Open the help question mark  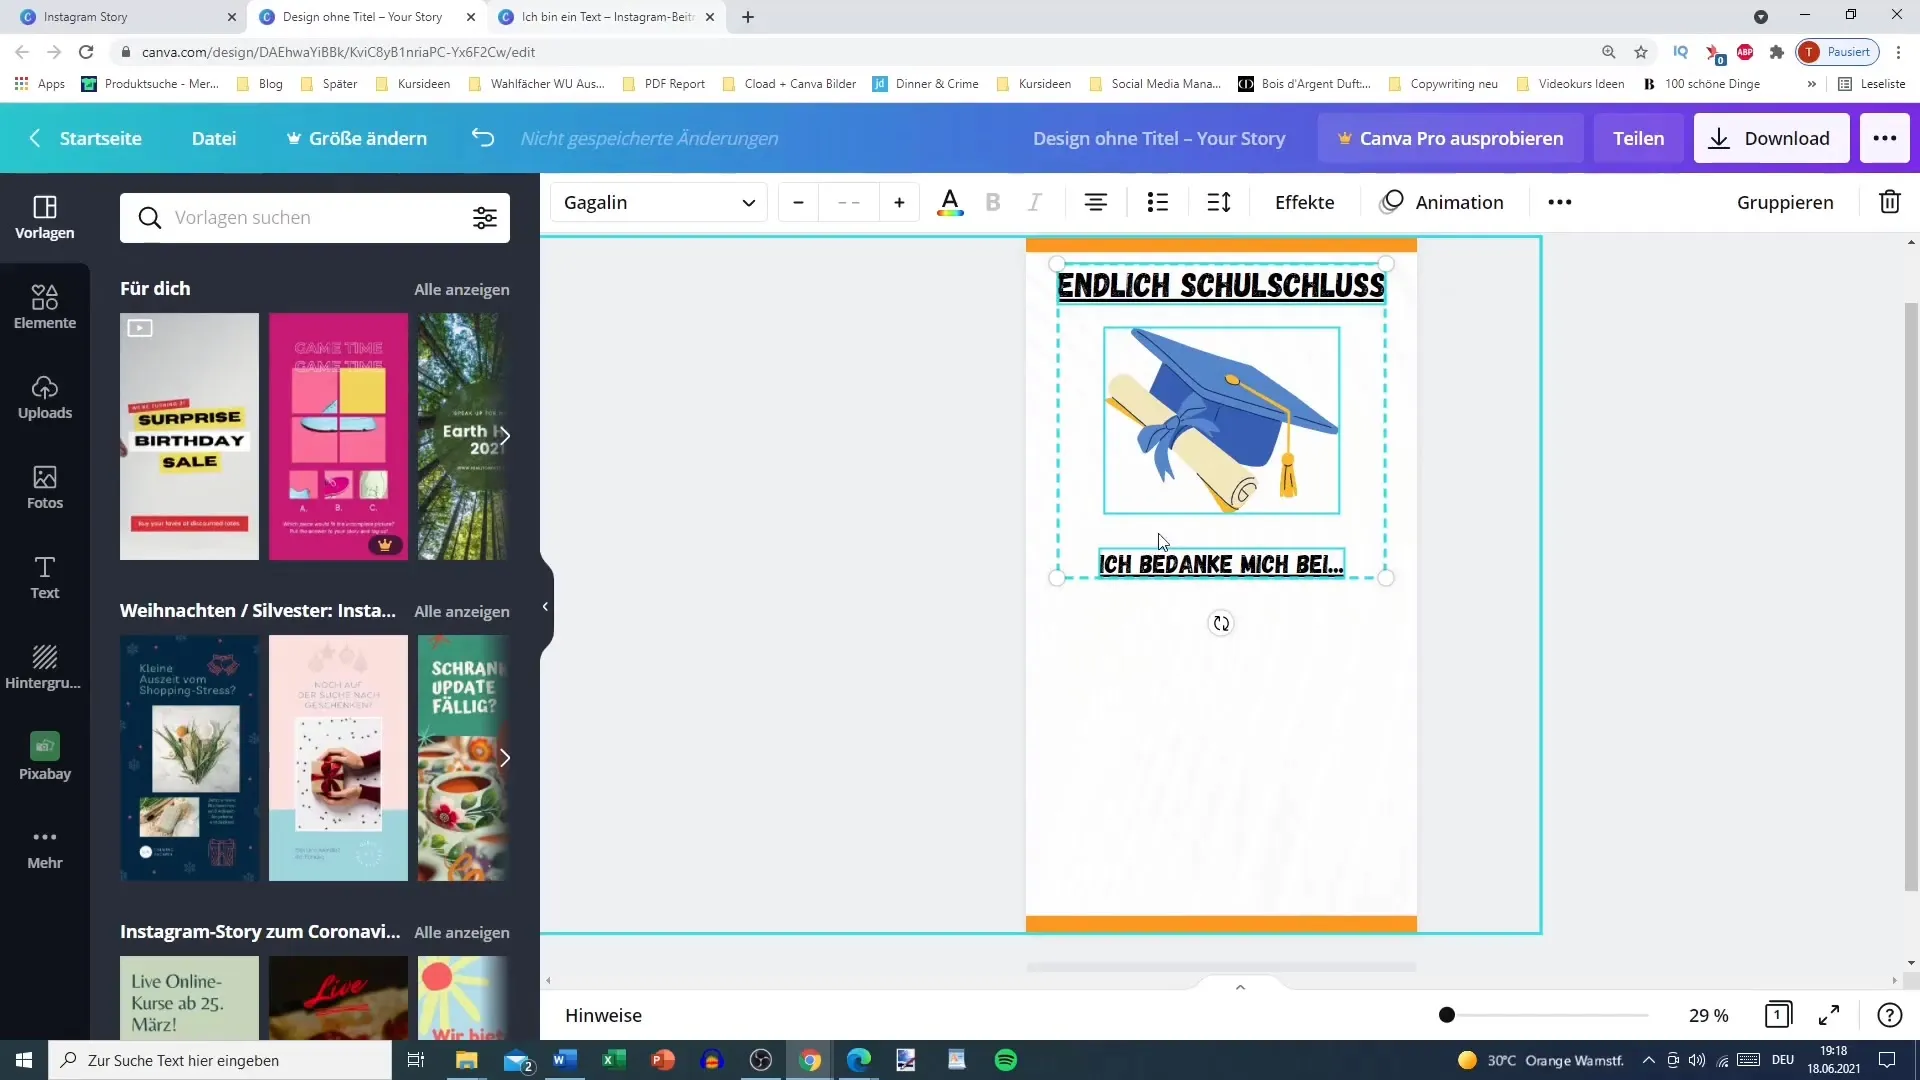1889,1015
